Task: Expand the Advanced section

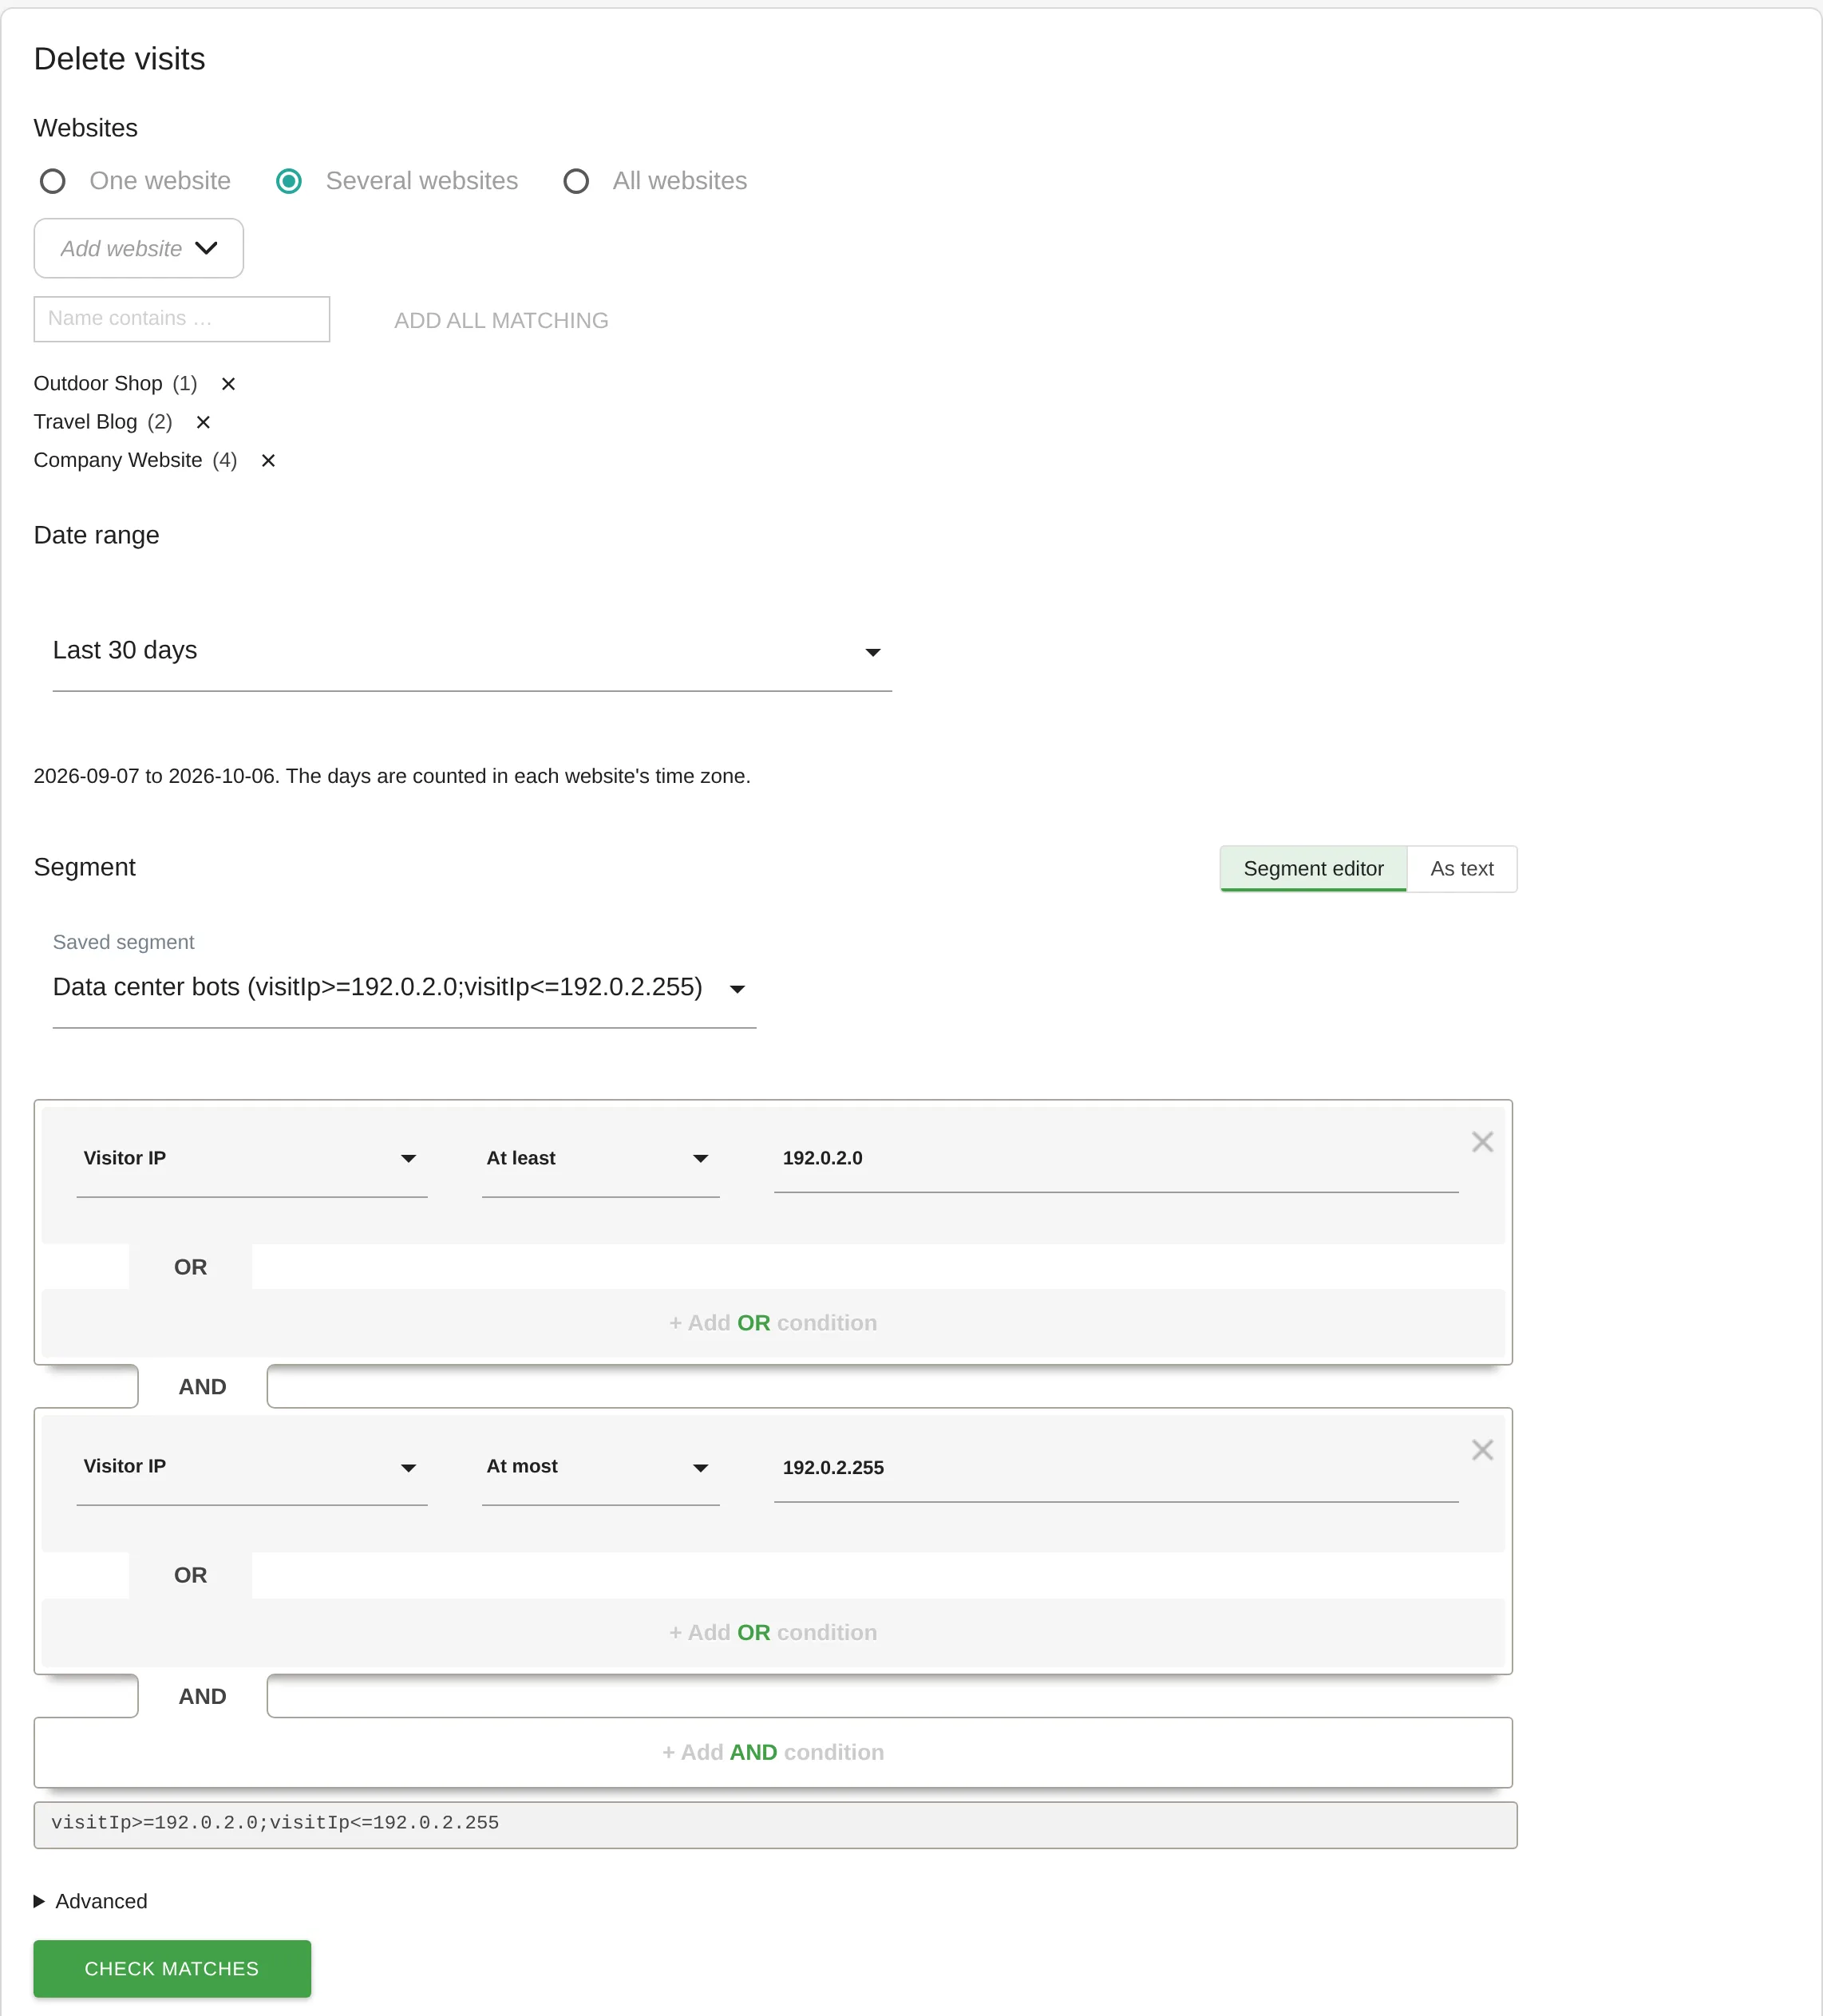Action: tap(91, 1901)
